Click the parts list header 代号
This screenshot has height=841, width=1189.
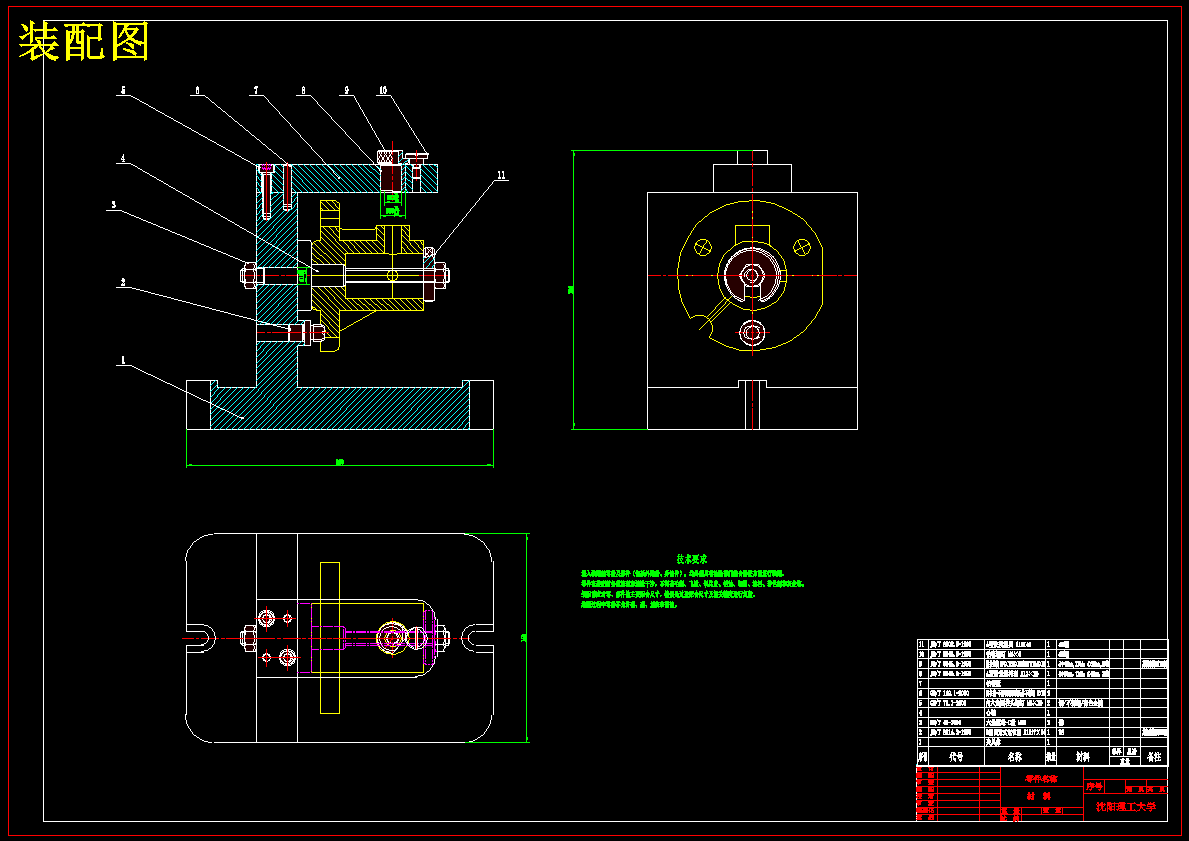(x=956, y=757)
